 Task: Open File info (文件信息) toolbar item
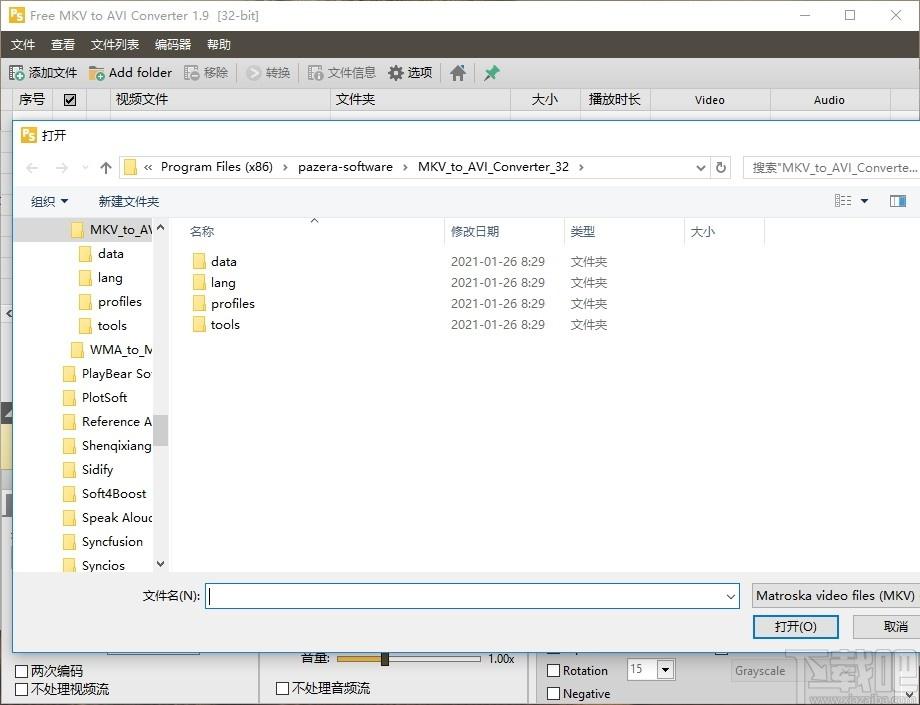(341, 73)
